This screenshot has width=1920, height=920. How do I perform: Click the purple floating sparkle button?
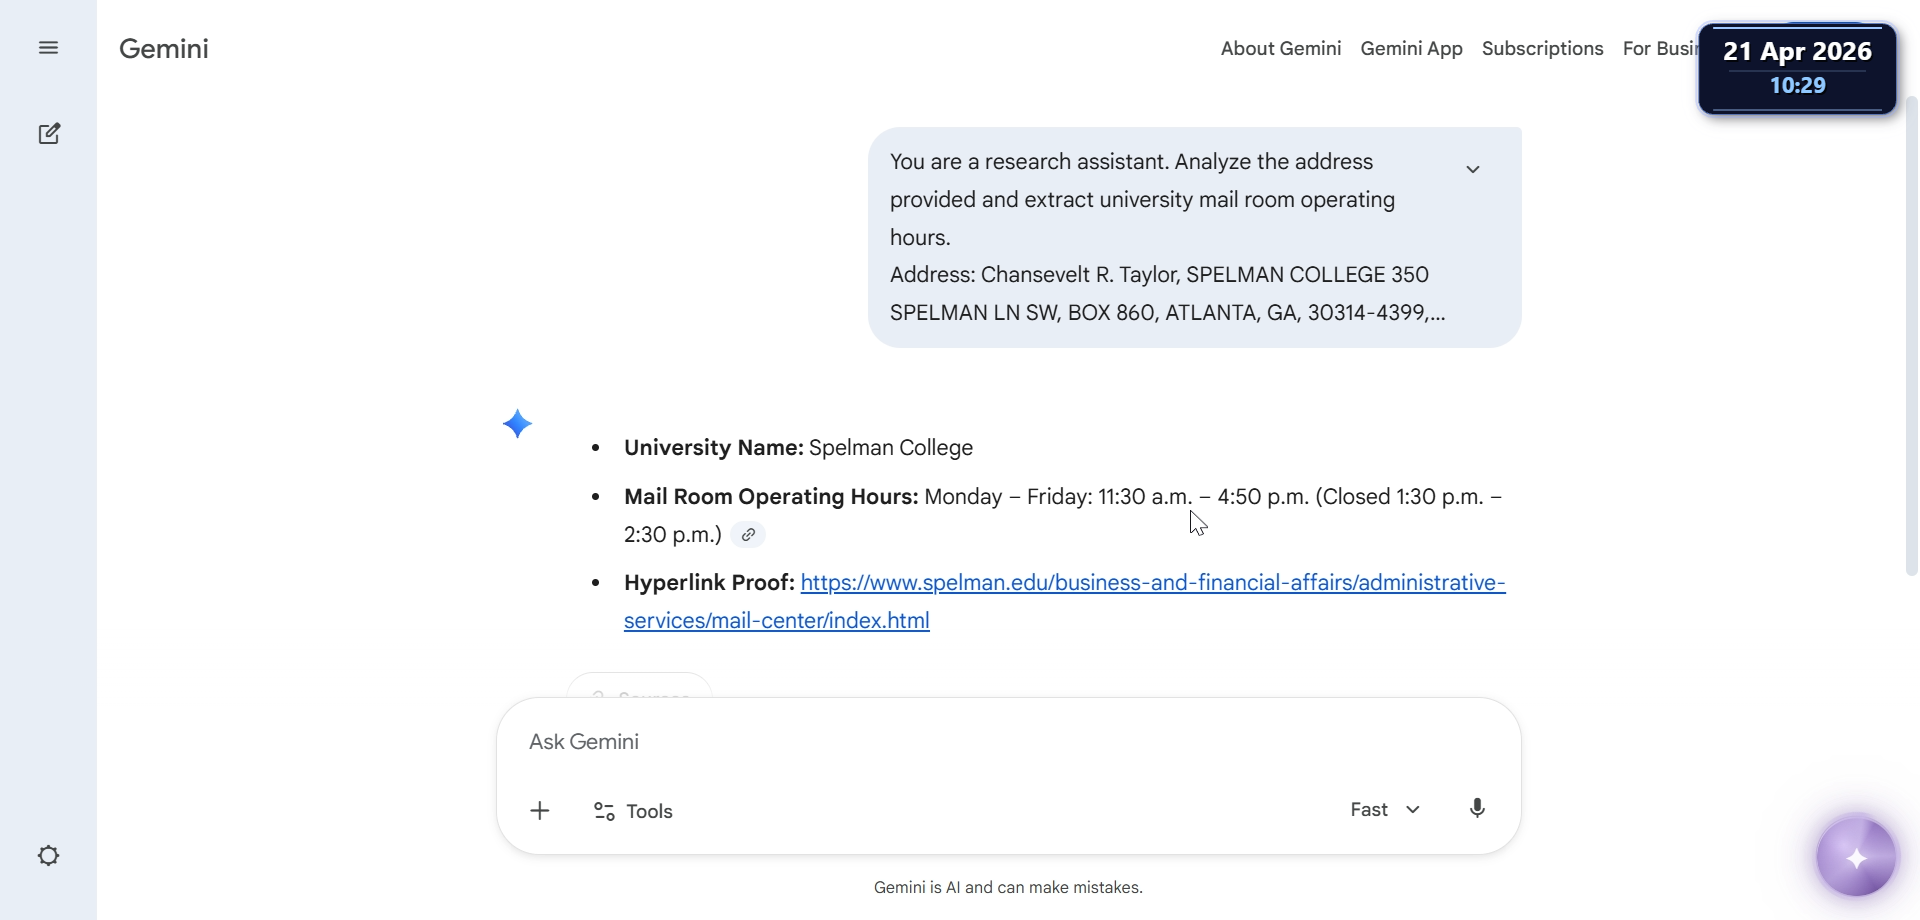click(1856, 858)
